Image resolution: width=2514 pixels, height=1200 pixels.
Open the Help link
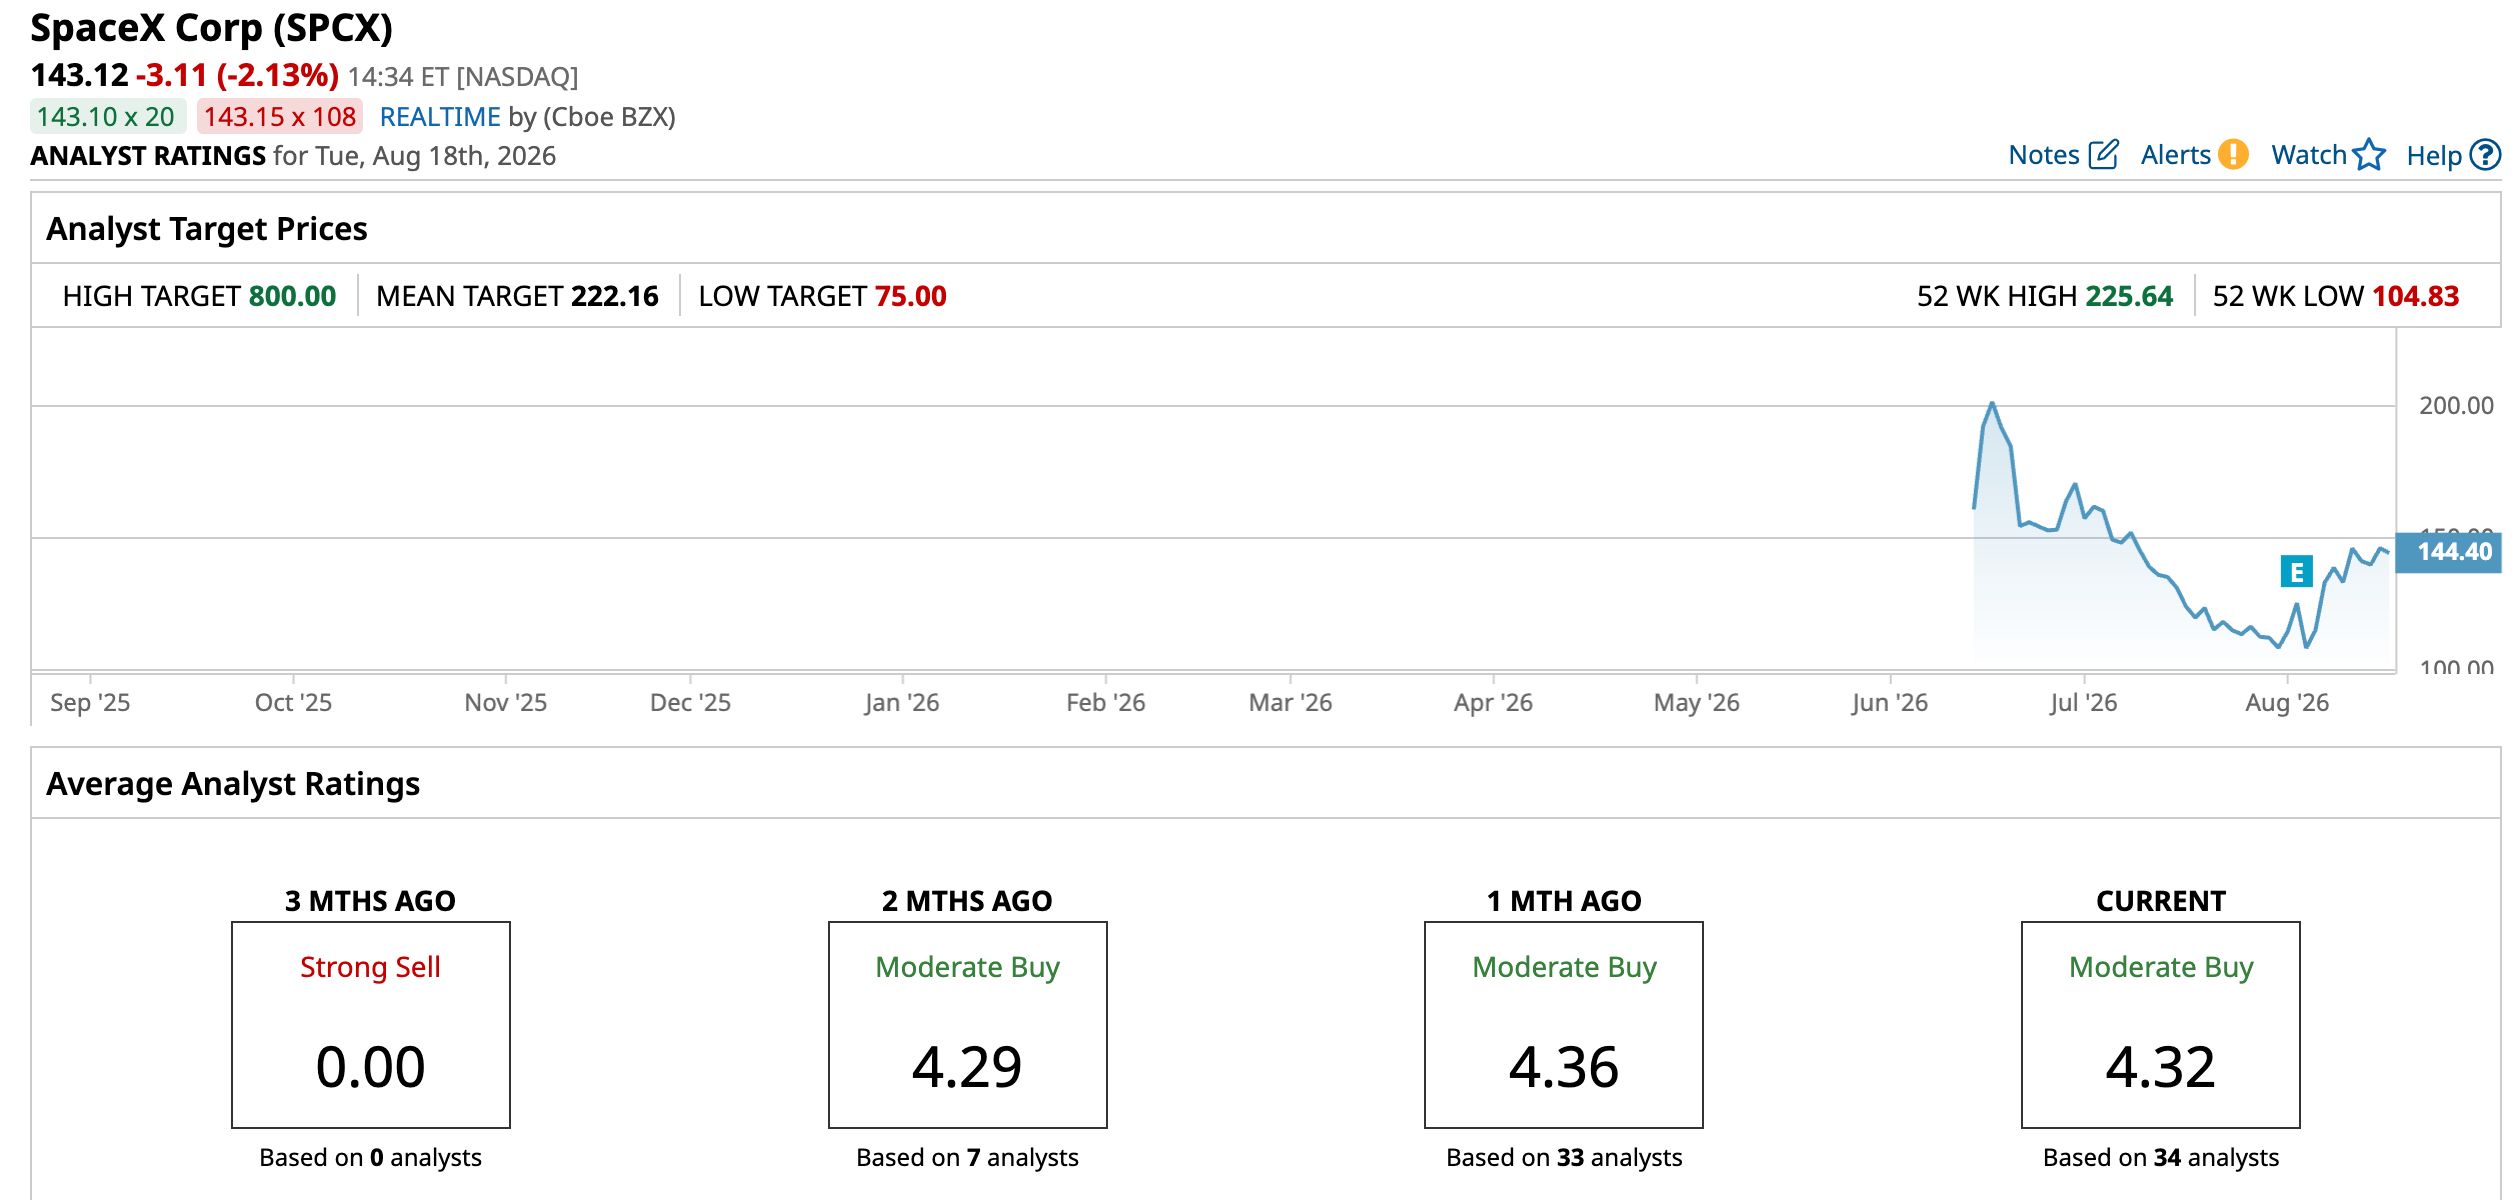2434,156
